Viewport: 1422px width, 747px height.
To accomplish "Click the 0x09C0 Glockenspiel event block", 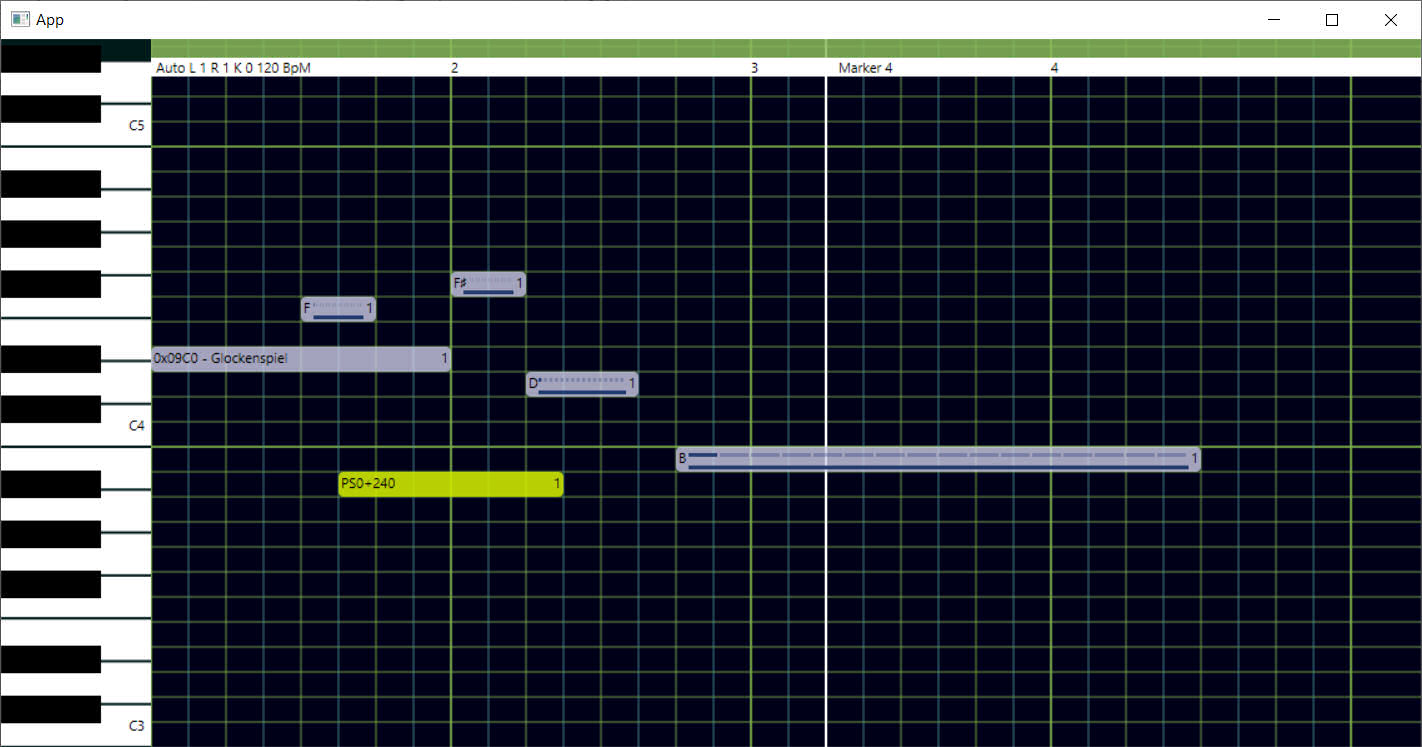I will tap(300, 359).
